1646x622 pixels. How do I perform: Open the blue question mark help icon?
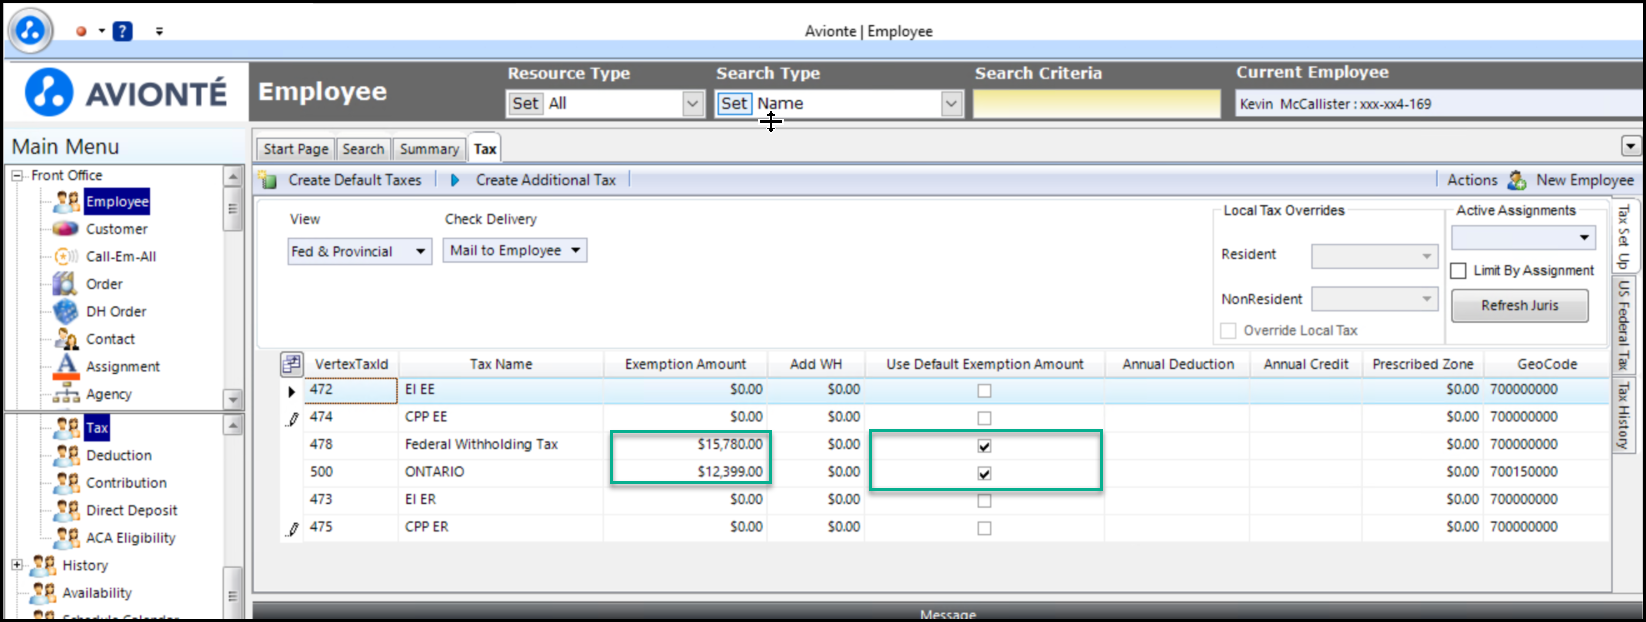tap(122, 31)
